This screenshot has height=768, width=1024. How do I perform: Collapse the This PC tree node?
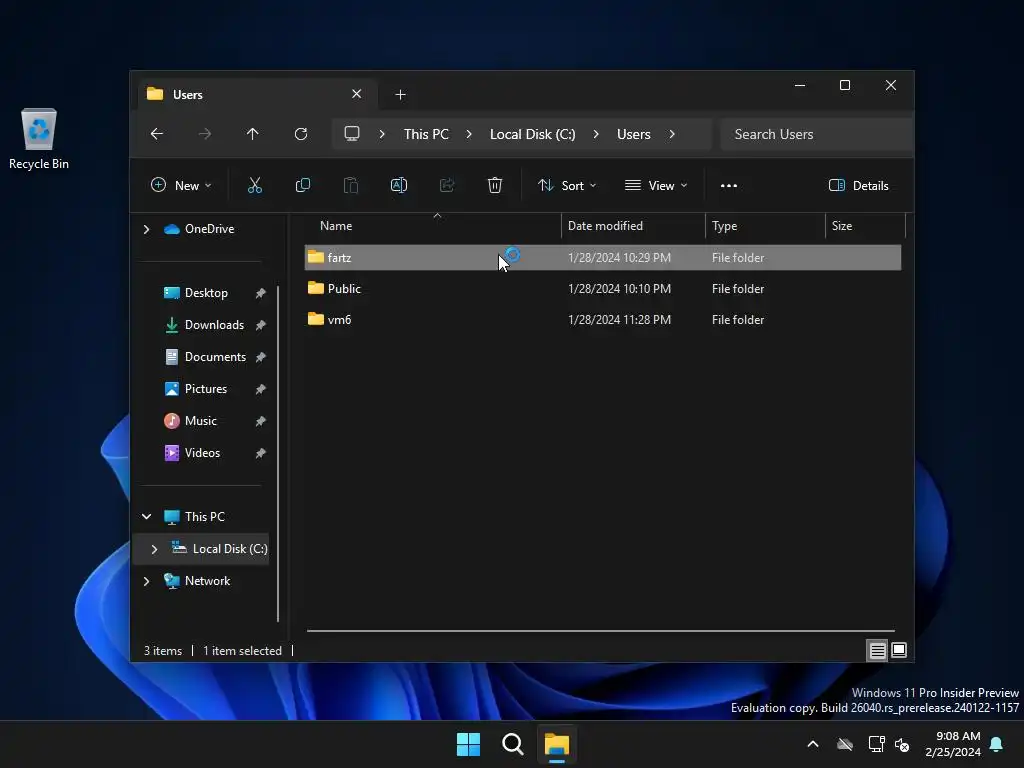pyautogui.click(x=146, y=517)
